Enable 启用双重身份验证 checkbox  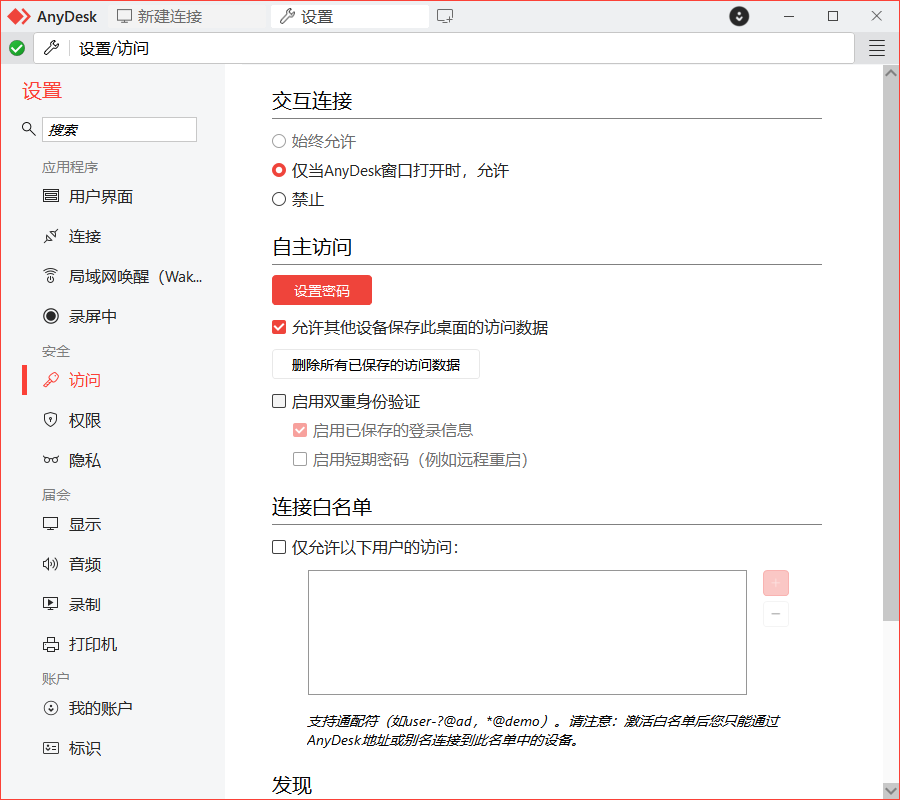[x=278, y=401]
